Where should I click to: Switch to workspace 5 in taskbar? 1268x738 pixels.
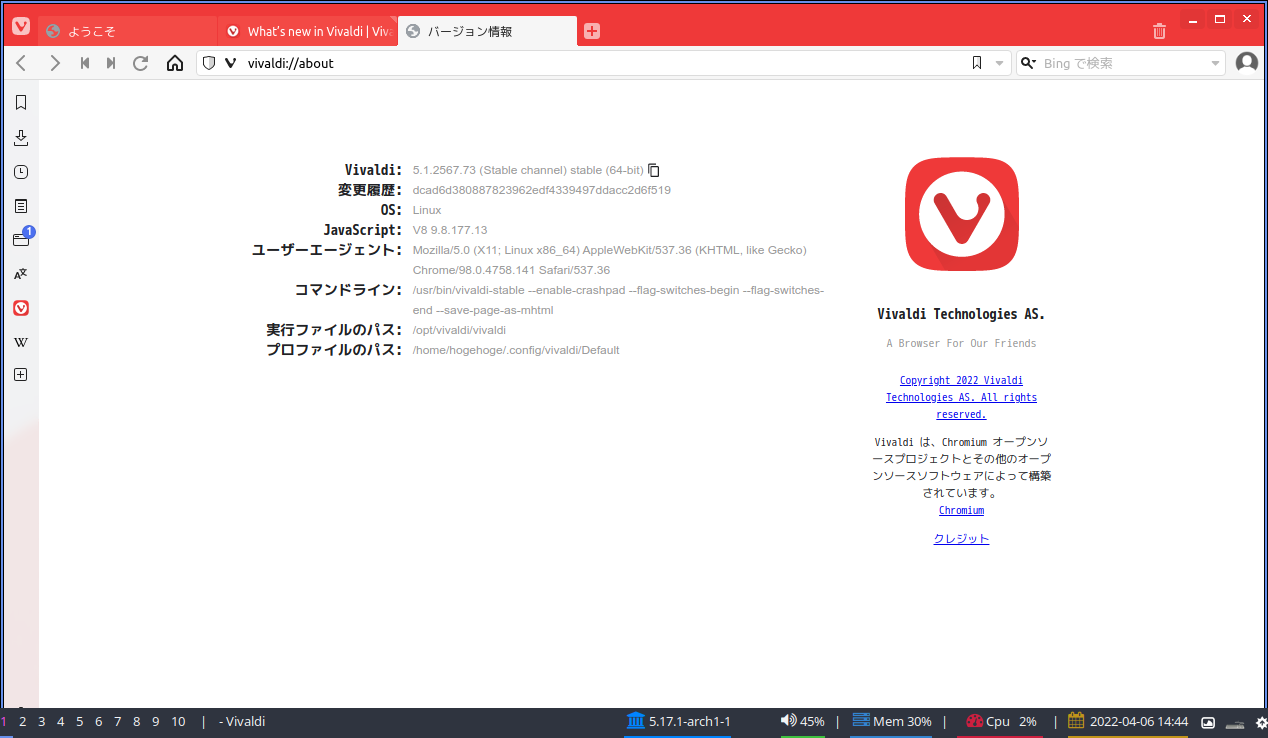pos(79,721)
